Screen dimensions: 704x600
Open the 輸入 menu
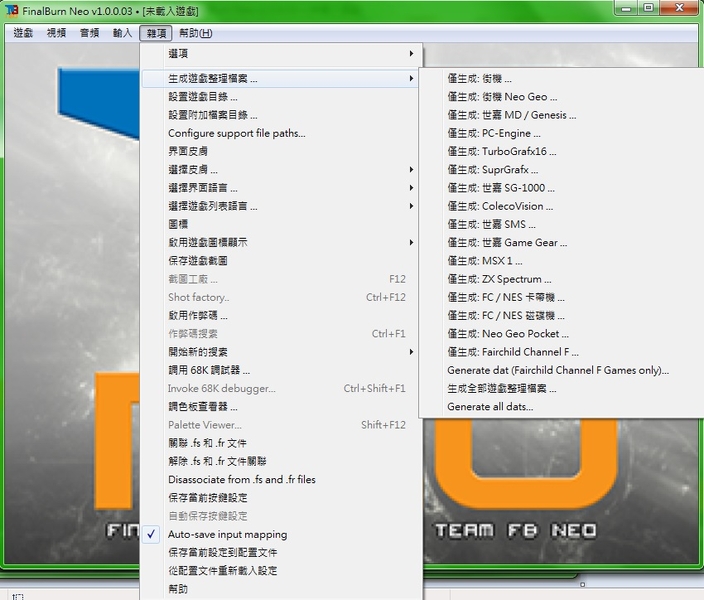pyautogui.click(x=123, y=33)
